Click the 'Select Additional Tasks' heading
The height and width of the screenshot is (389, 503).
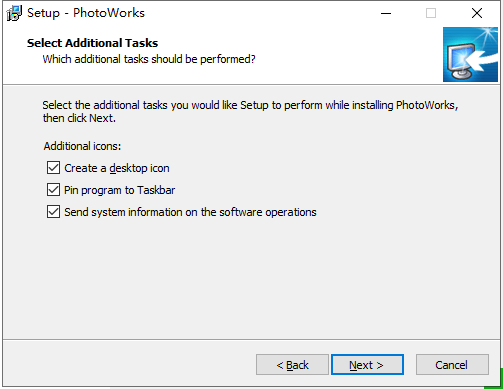(x=92, y=43)
